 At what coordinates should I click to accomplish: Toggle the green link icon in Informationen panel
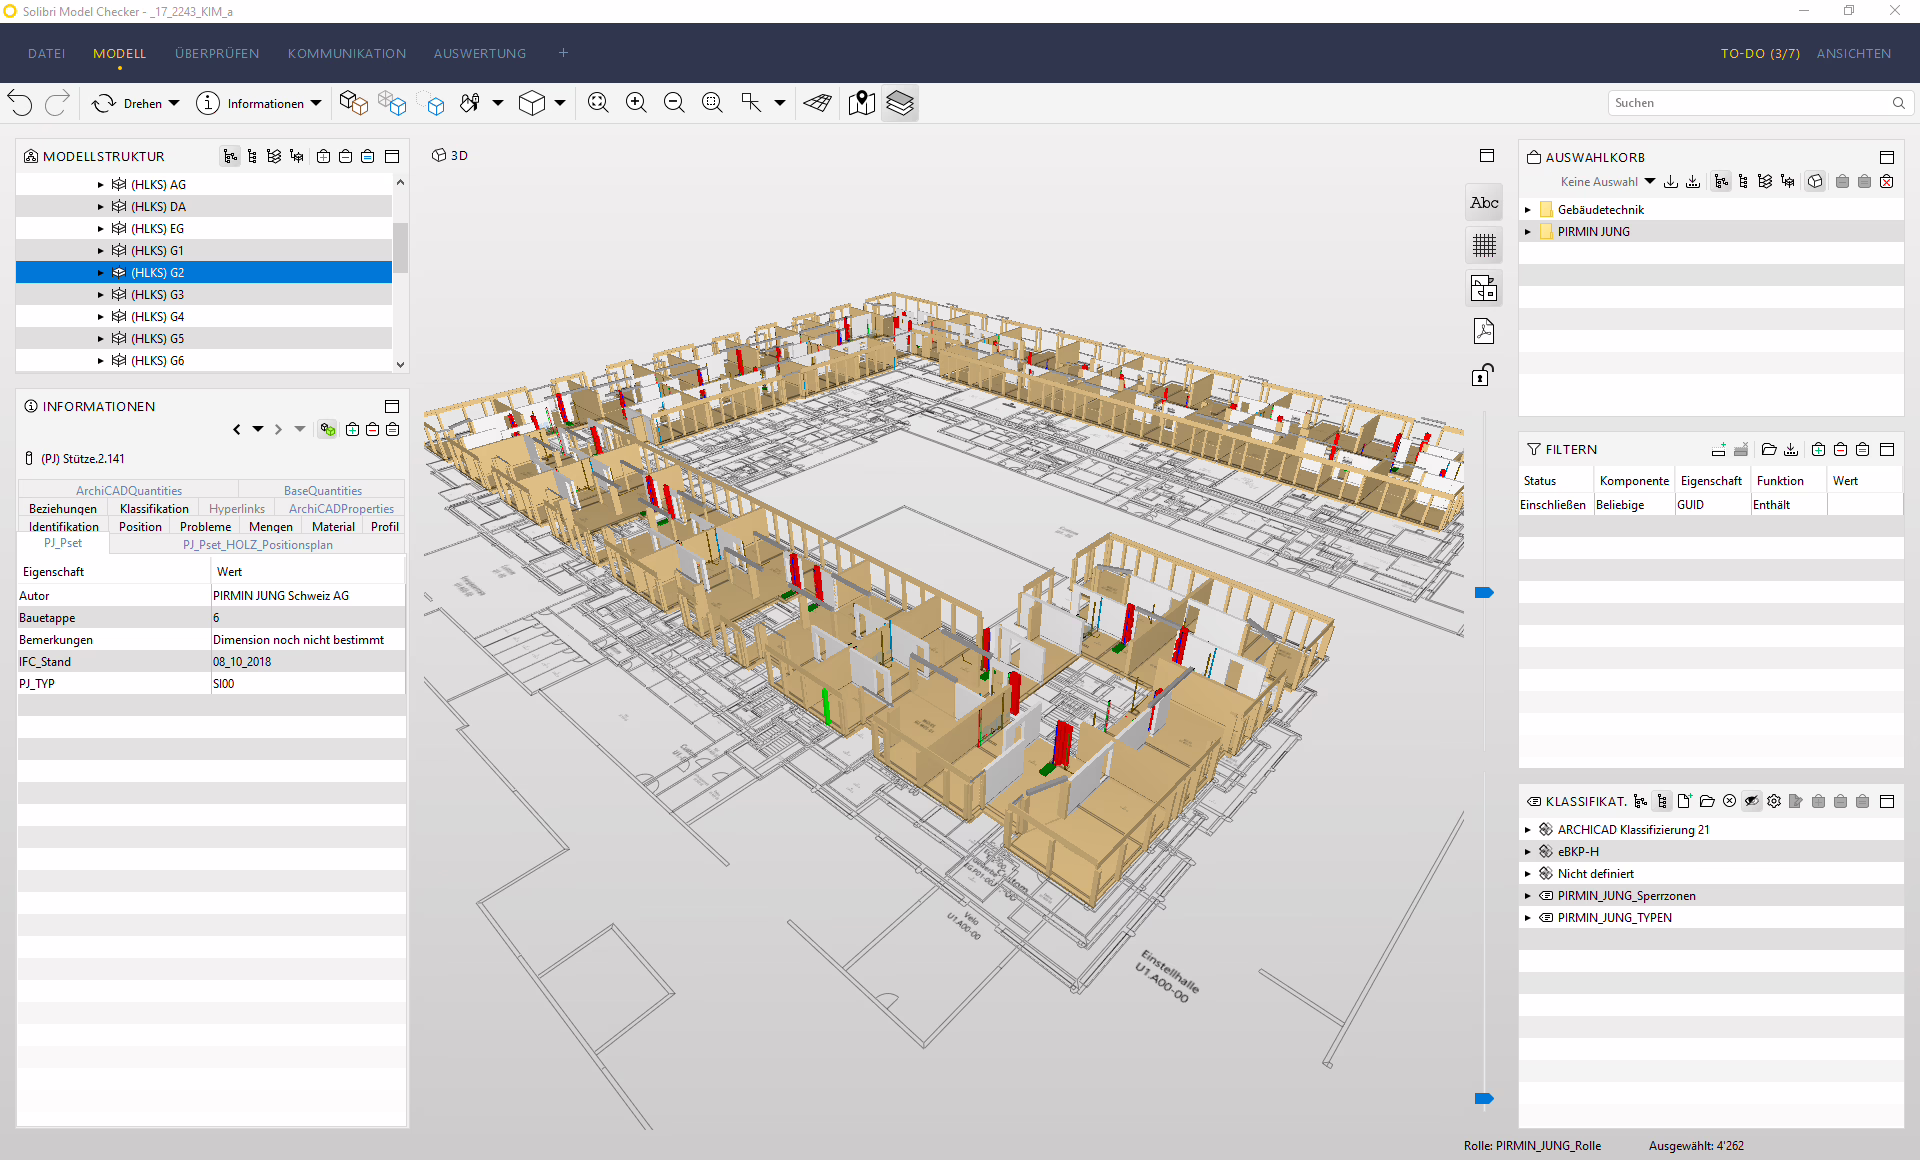coord(327,430)
